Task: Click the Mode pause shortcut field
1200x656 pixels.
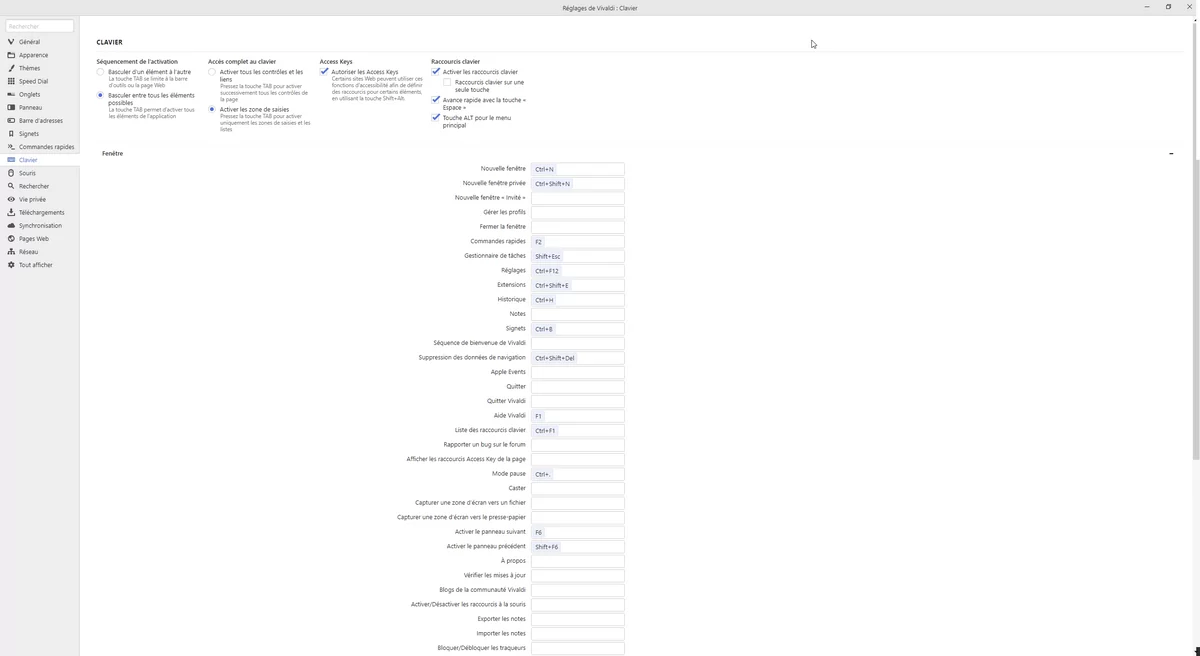Action: pos(578,474)
